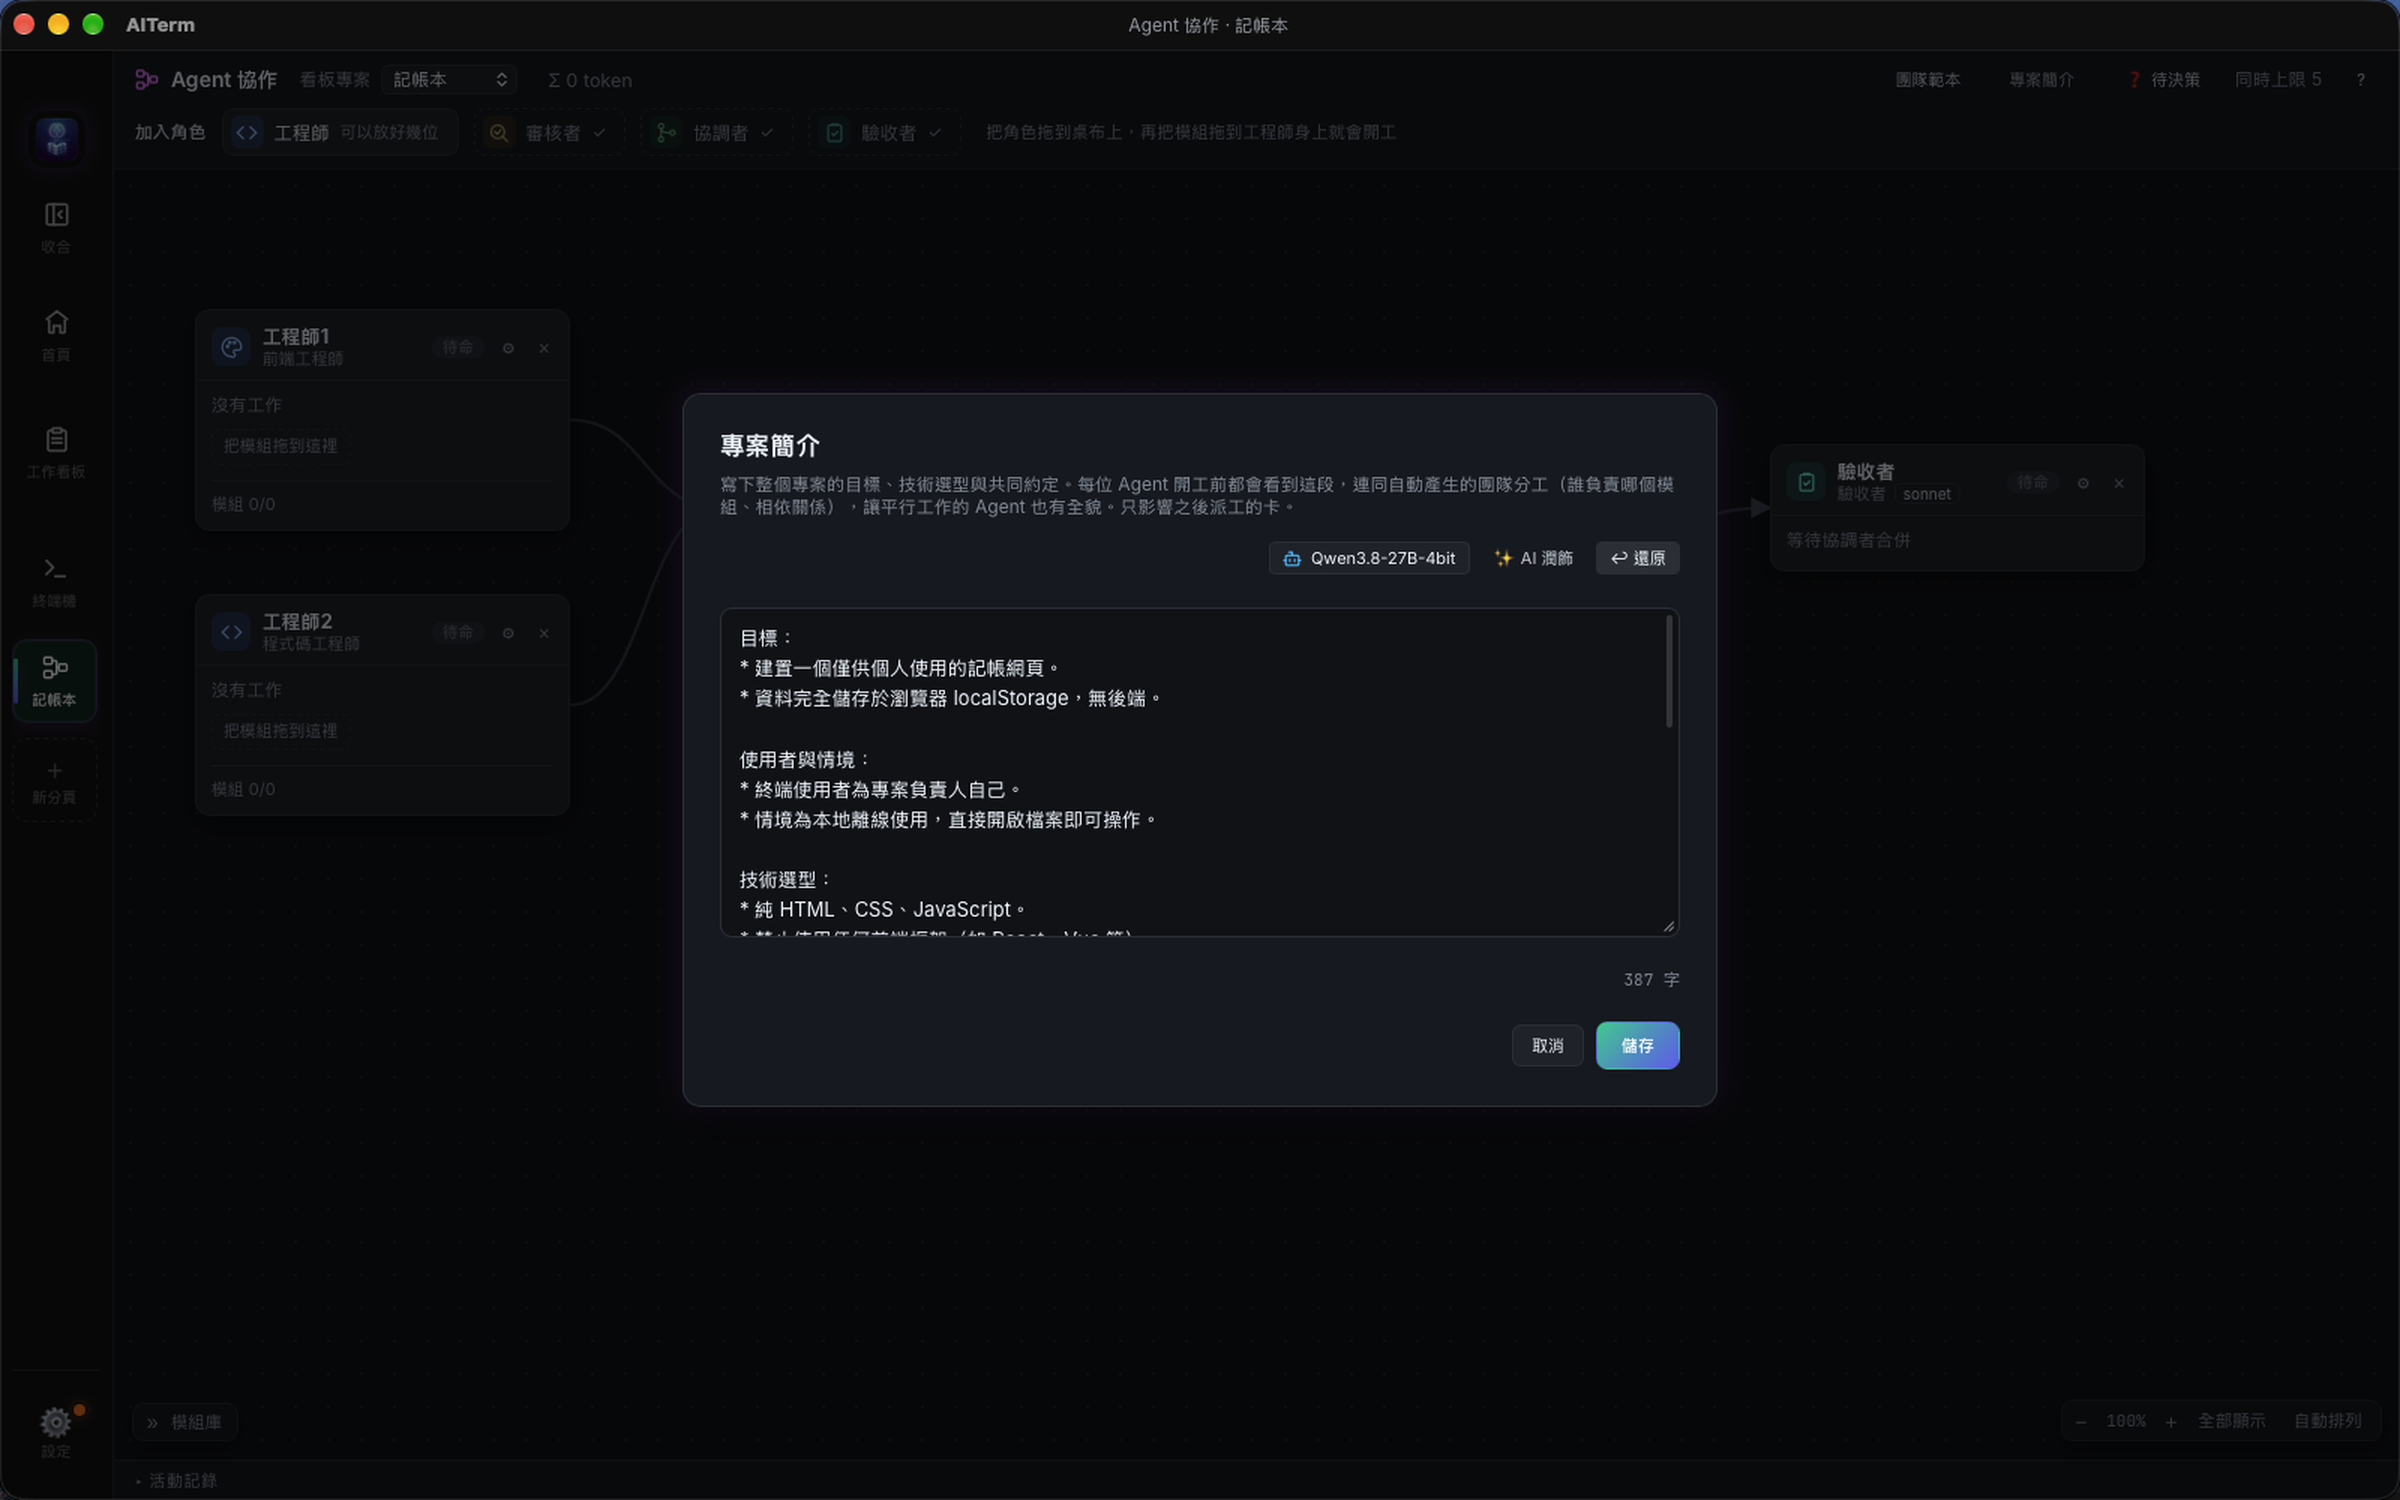Click 自動排列 auto-arrange button

2327,1421
